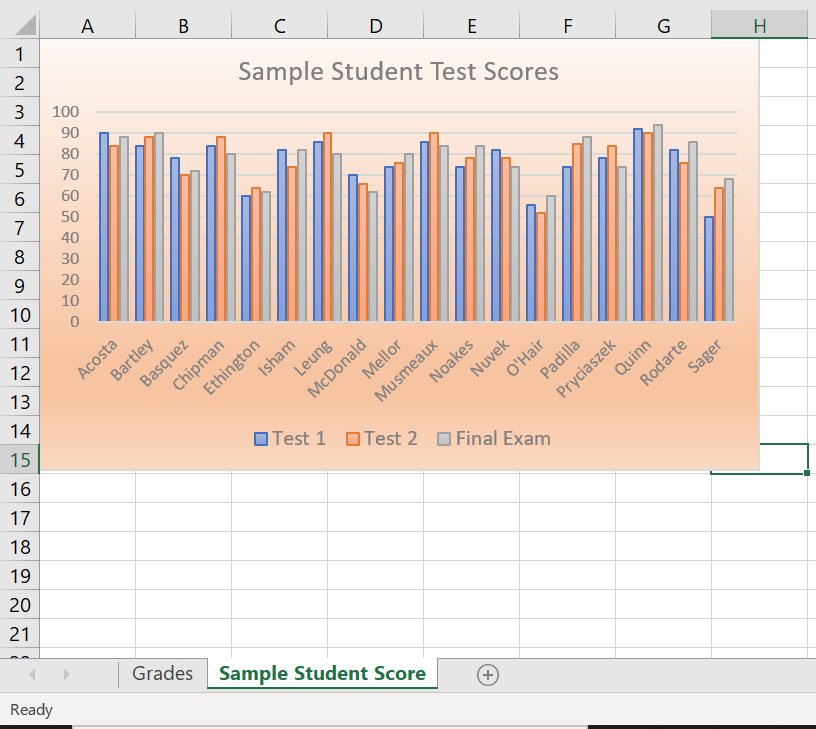Click the gray Final Exam legend swatch
The height and width of the screenshot is (729, 816).
pyautogui.click(x=444, y=439)
